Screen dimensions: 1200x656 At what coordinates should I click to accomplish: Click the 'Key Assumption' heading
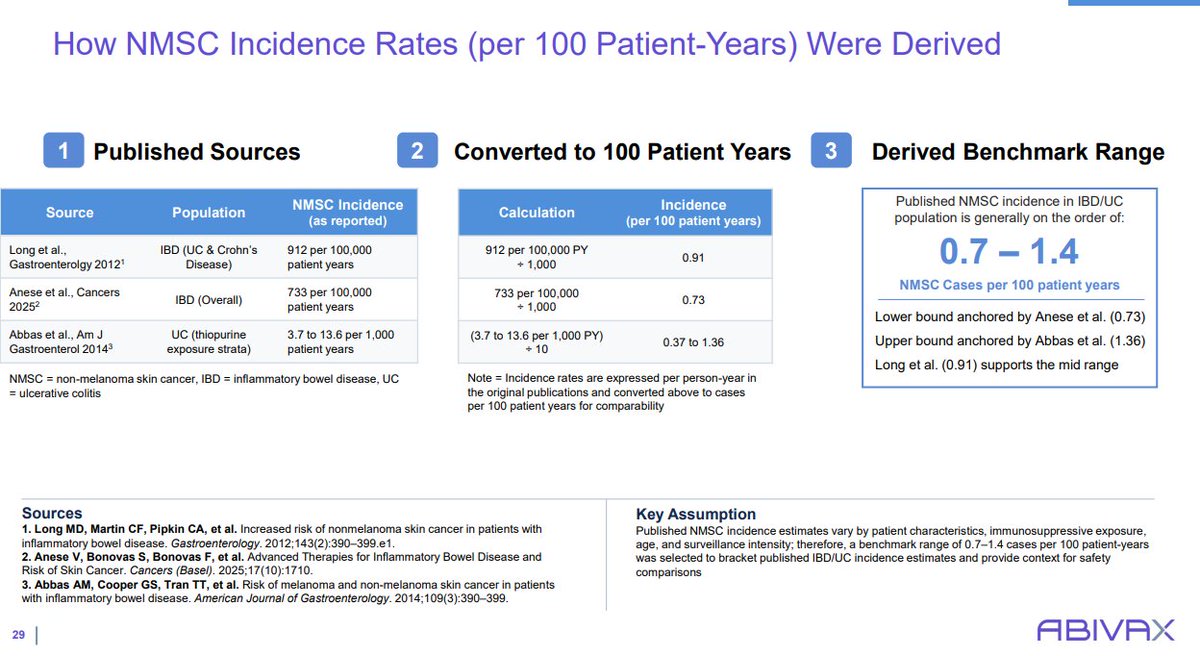pos(696,514)
